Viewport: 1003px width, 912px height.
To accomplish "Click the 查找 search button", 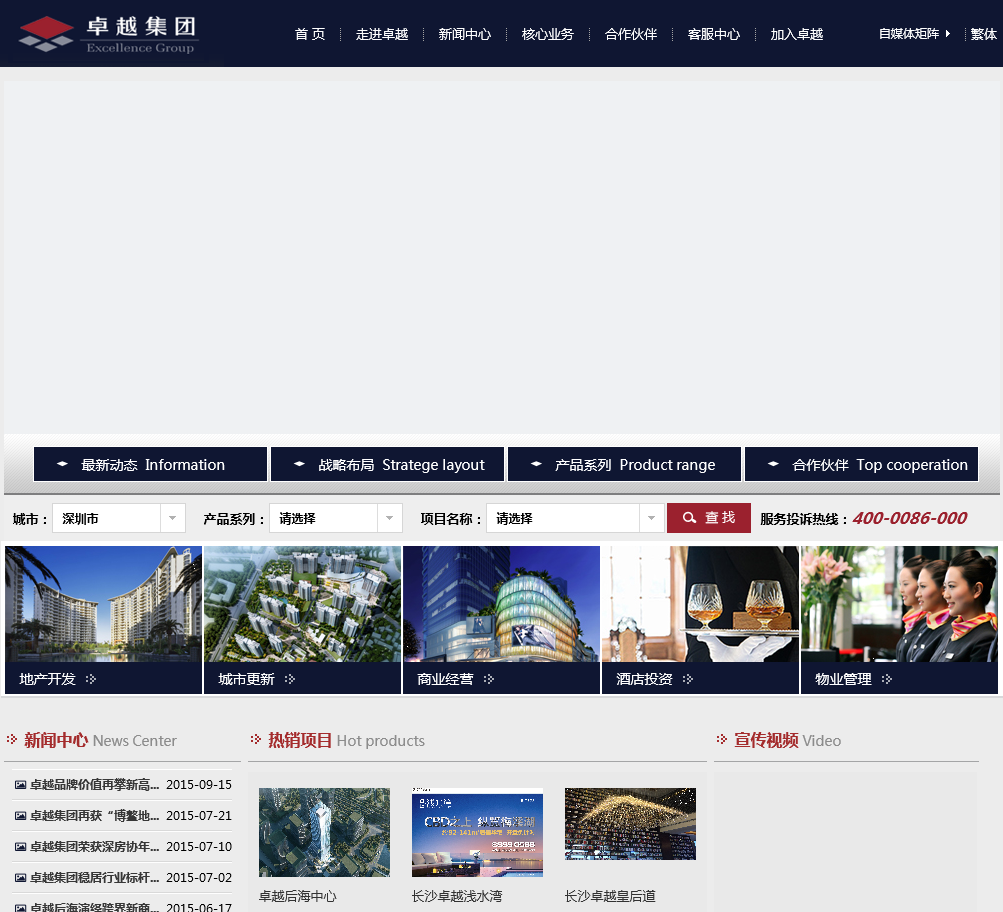I will pyautogui.click(x=709, y=518).
